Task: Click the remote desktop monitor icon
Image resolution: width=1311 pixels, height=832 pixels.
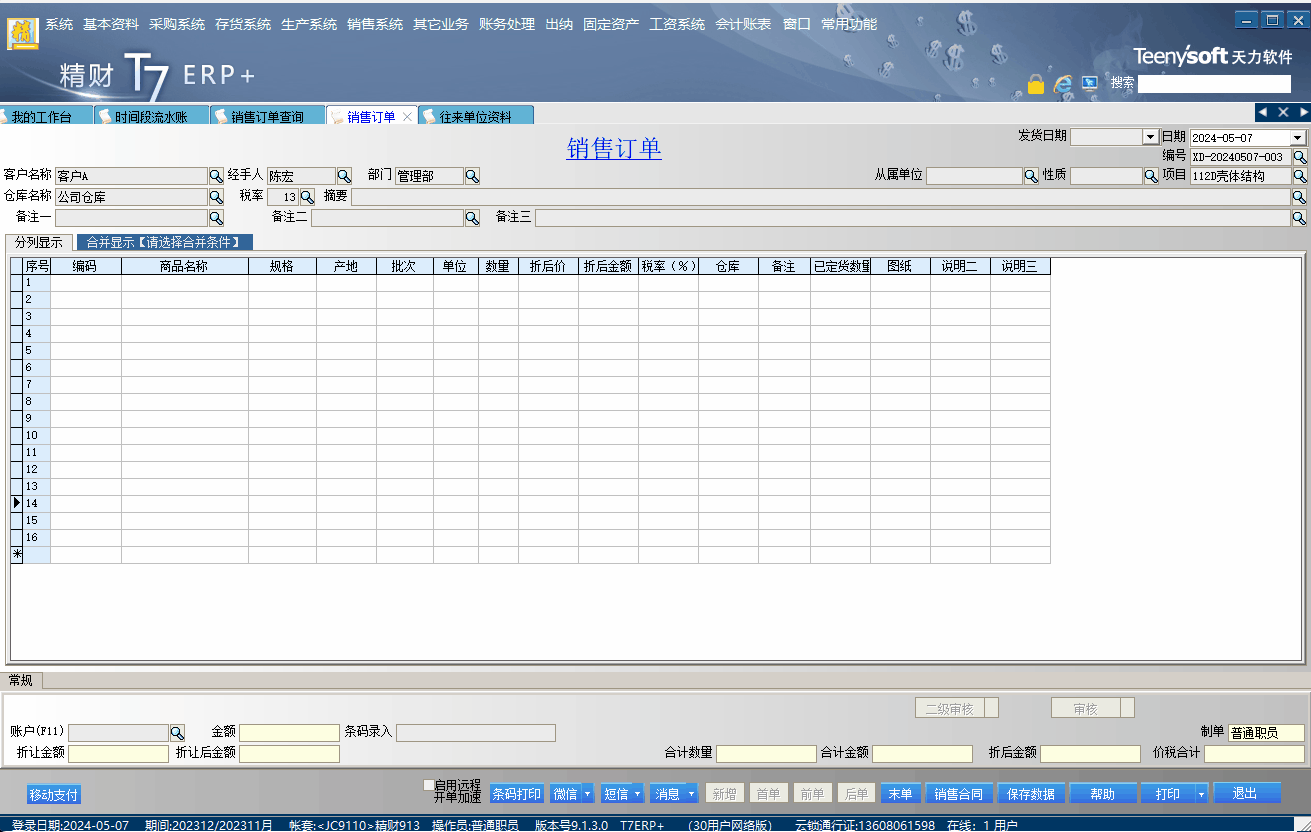Action: (1090, 84)
